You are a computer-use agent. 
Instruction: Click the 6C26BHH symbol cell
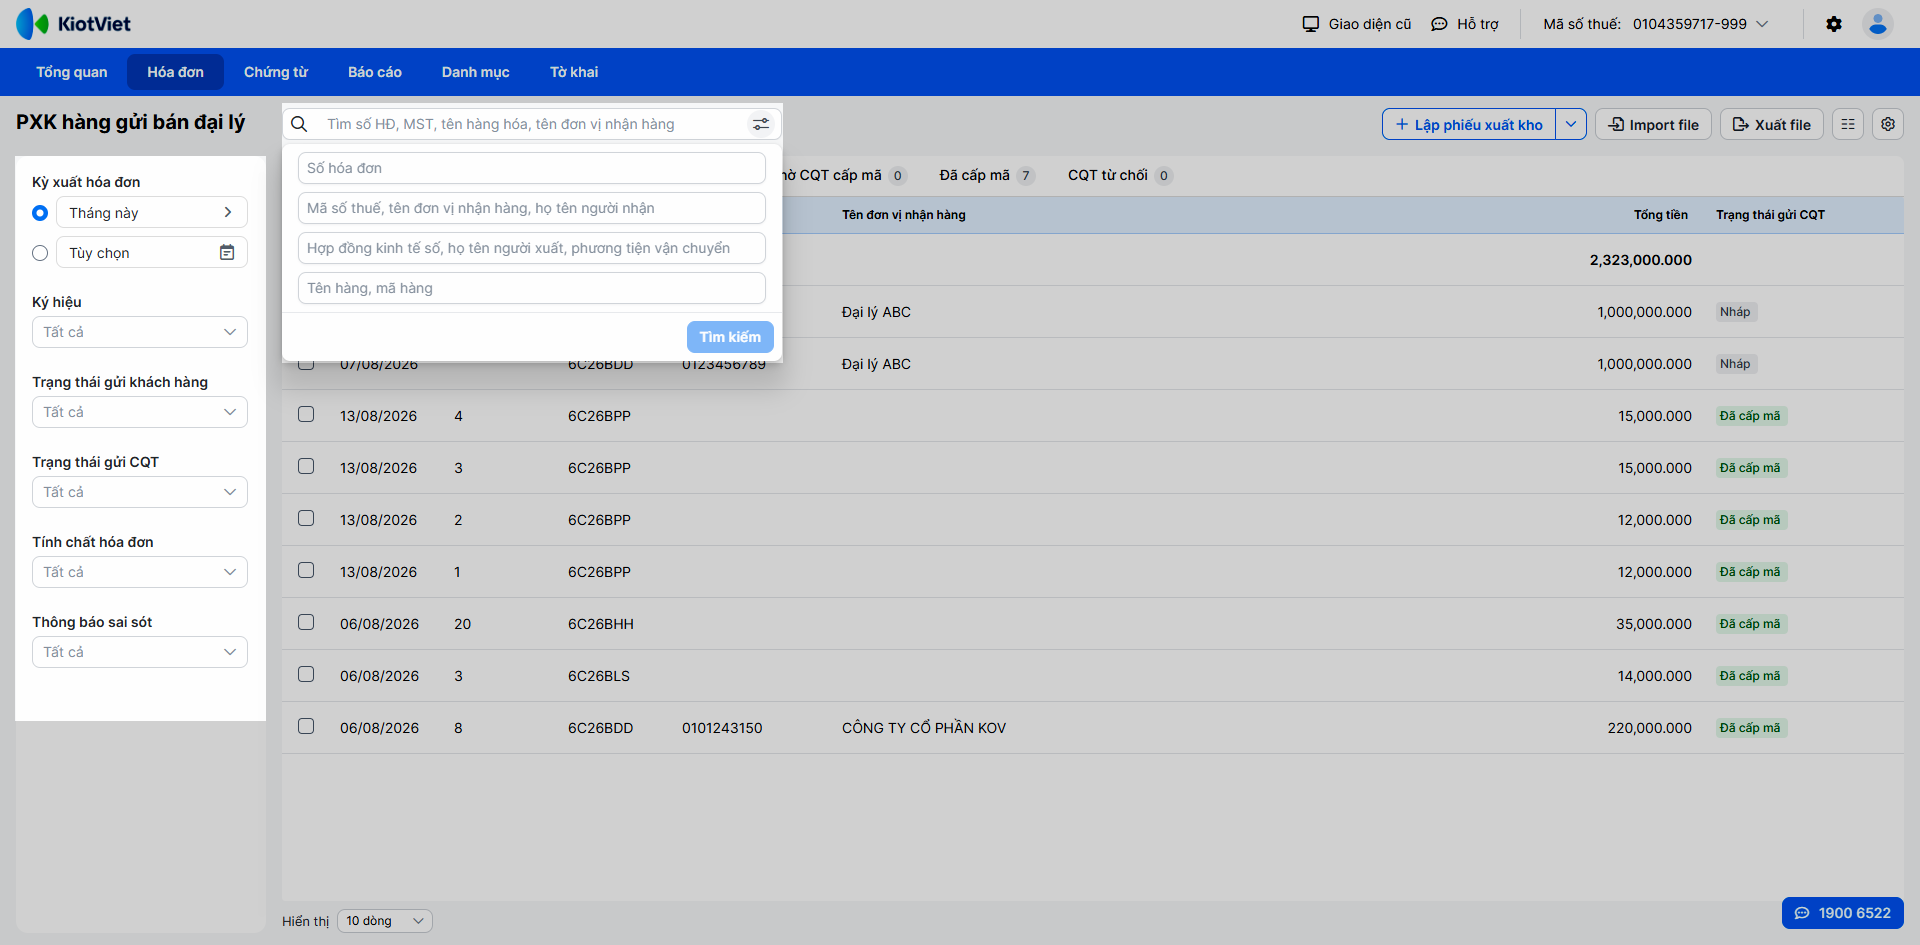pos(600,624)
